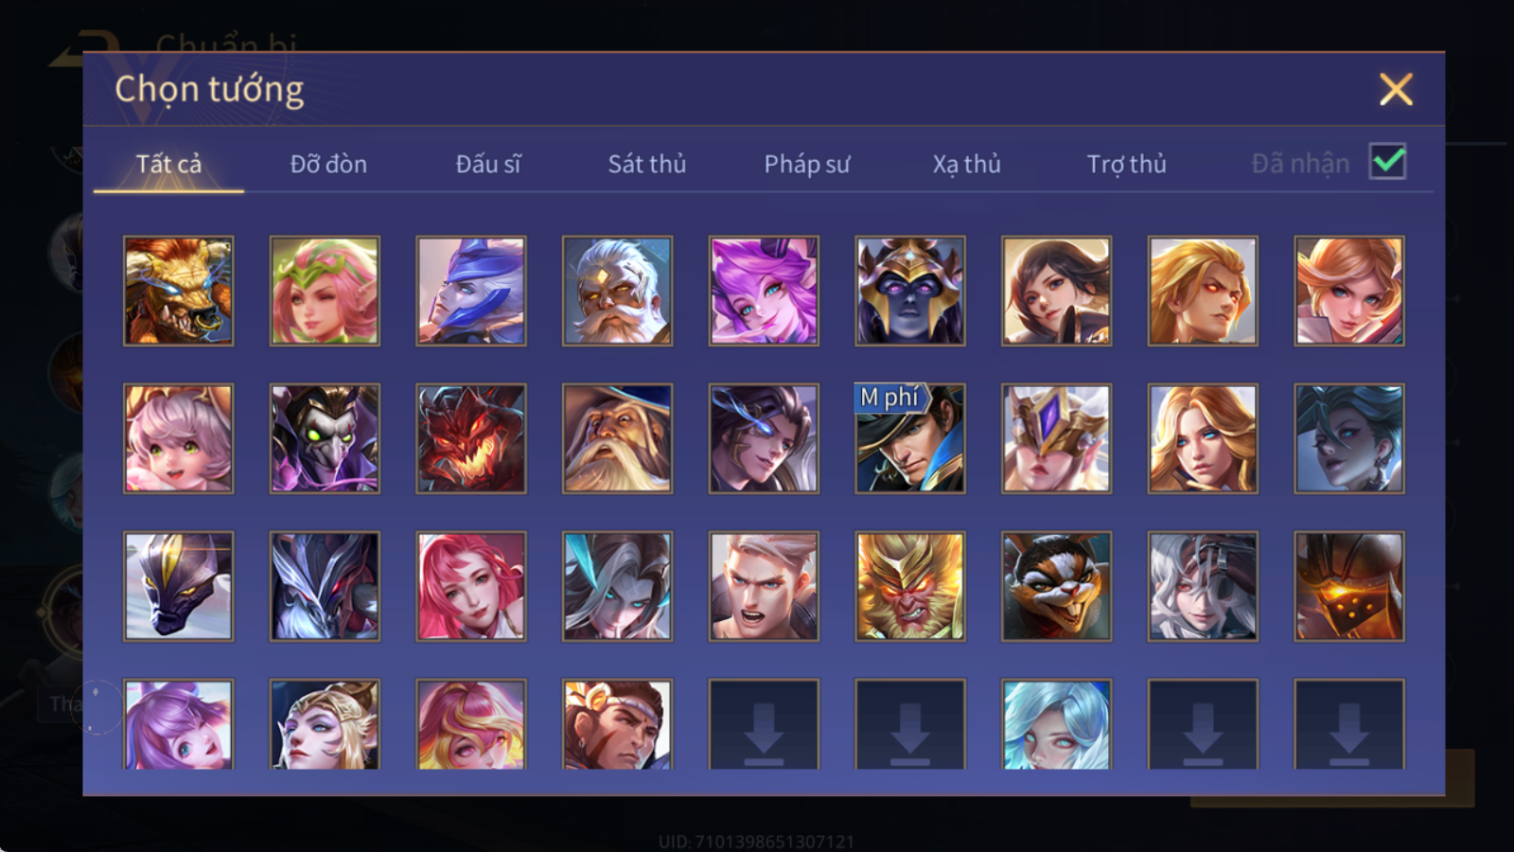
Task: Choose the Monkey King hero with golden crown
Action: pos(910,586)
